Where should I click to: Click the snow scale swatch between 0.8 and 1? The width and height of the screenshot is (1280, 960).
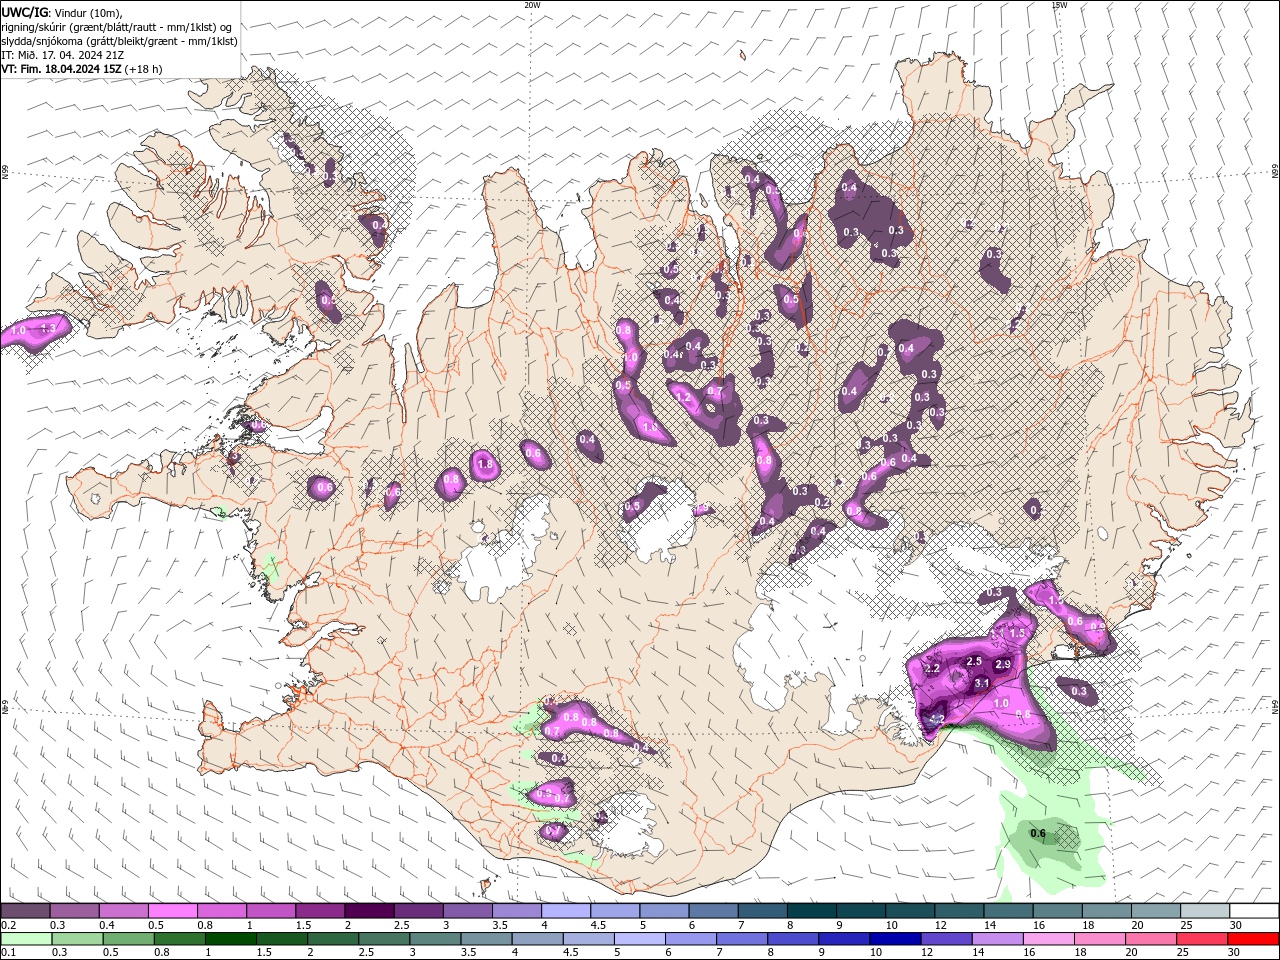pyautogui.click(x=222, y=911)
